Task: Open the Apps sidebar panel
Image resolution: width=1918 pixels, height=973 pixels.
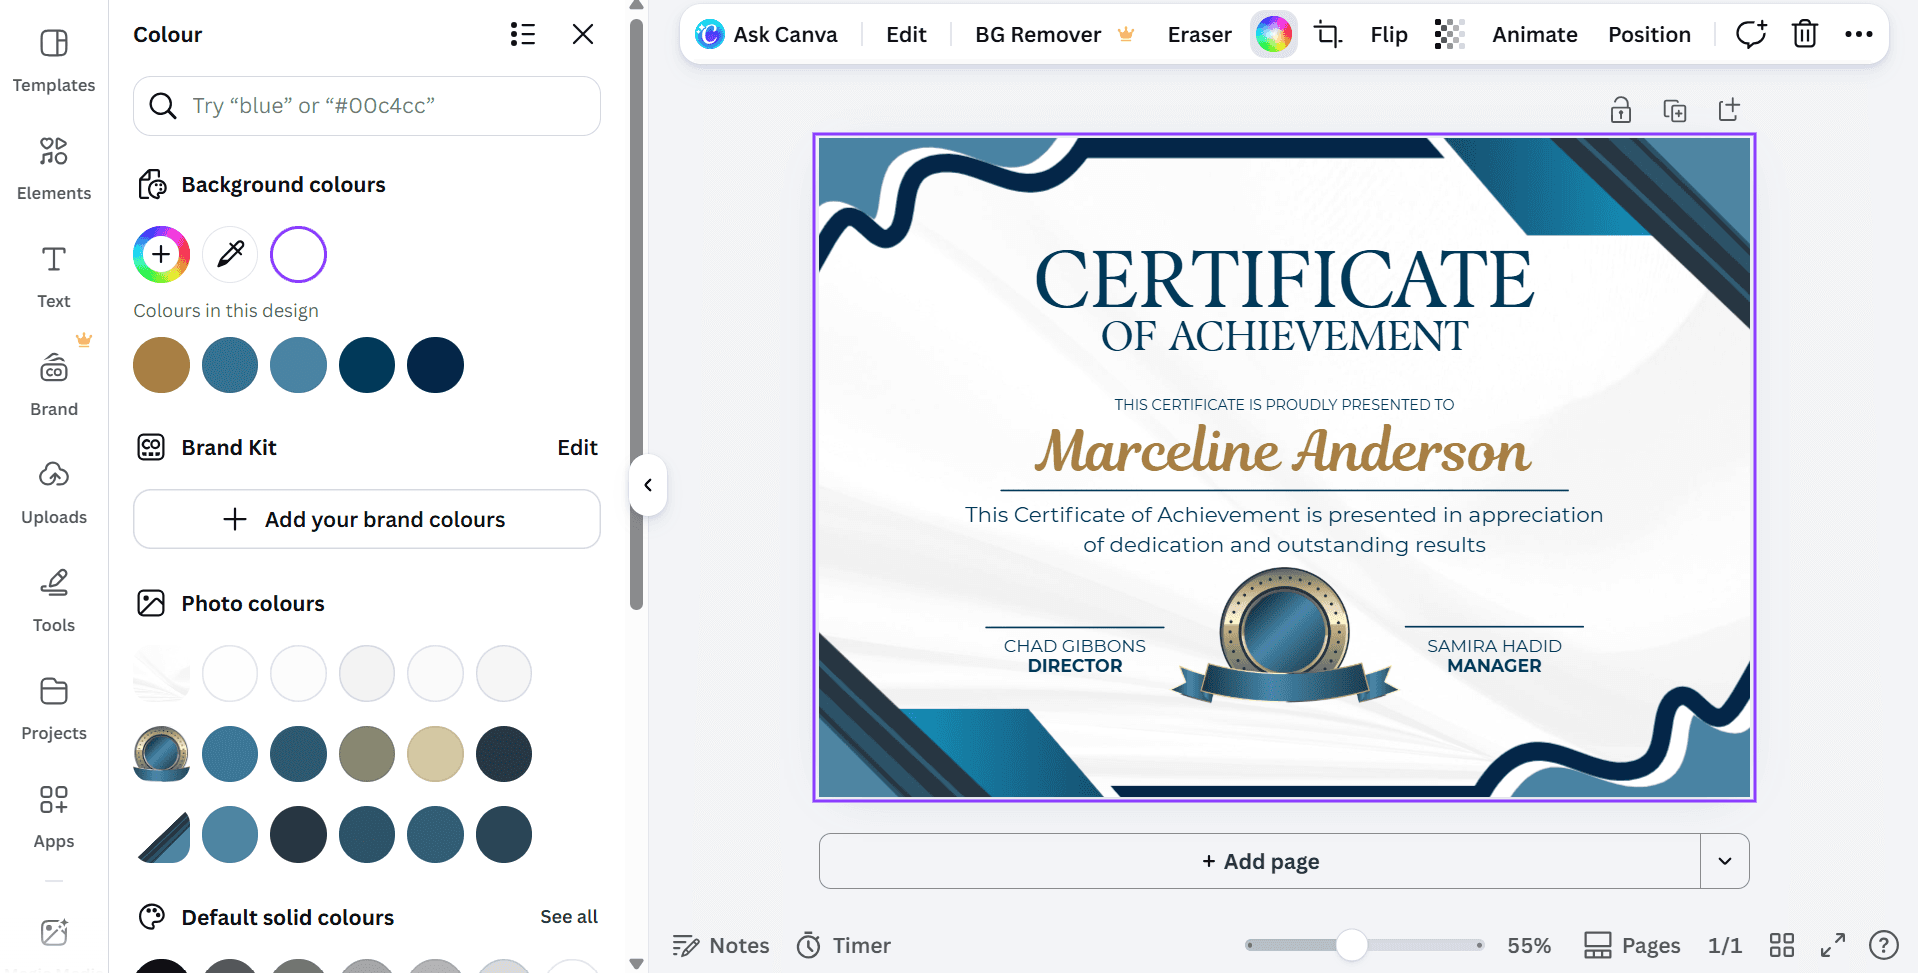Action: pos(54,817)
